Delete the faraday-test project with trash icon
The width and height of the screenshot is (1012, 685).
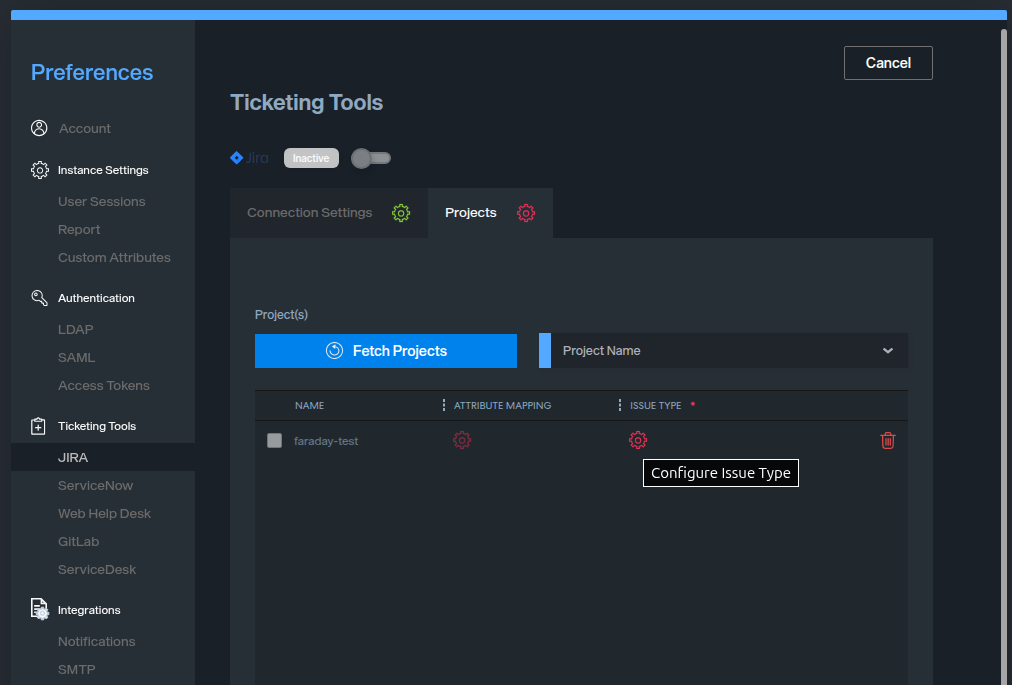click(887, 440)
